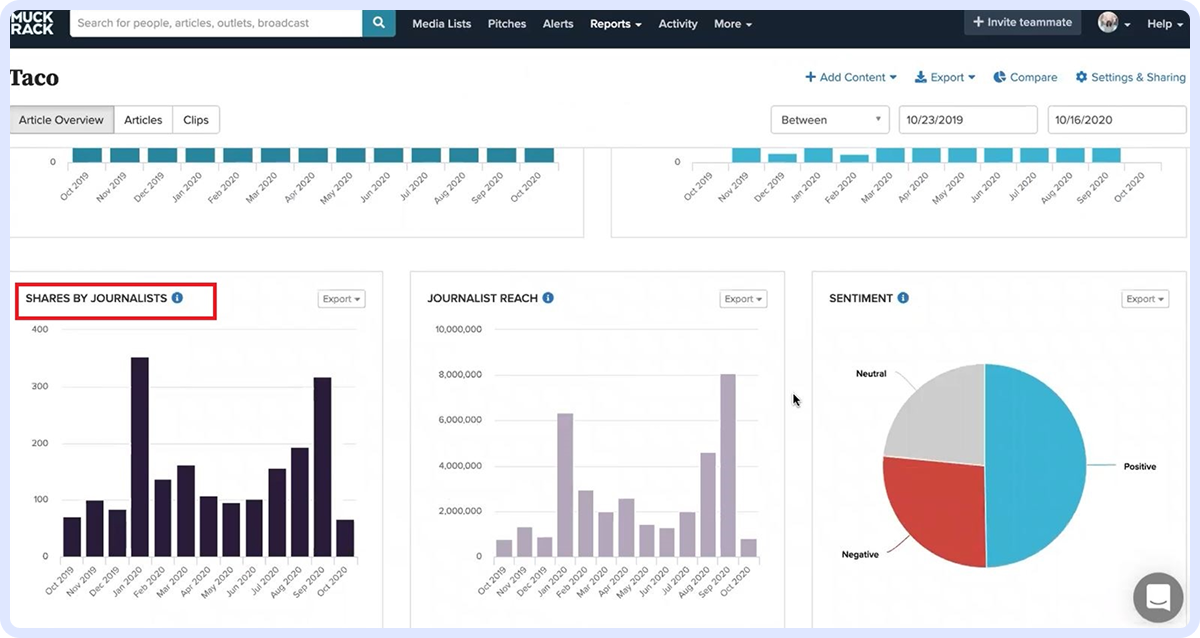This screenshot has width=1200, height=638.
Task: Click the Compare pie chart option
Action: [x=1025, y=77]
